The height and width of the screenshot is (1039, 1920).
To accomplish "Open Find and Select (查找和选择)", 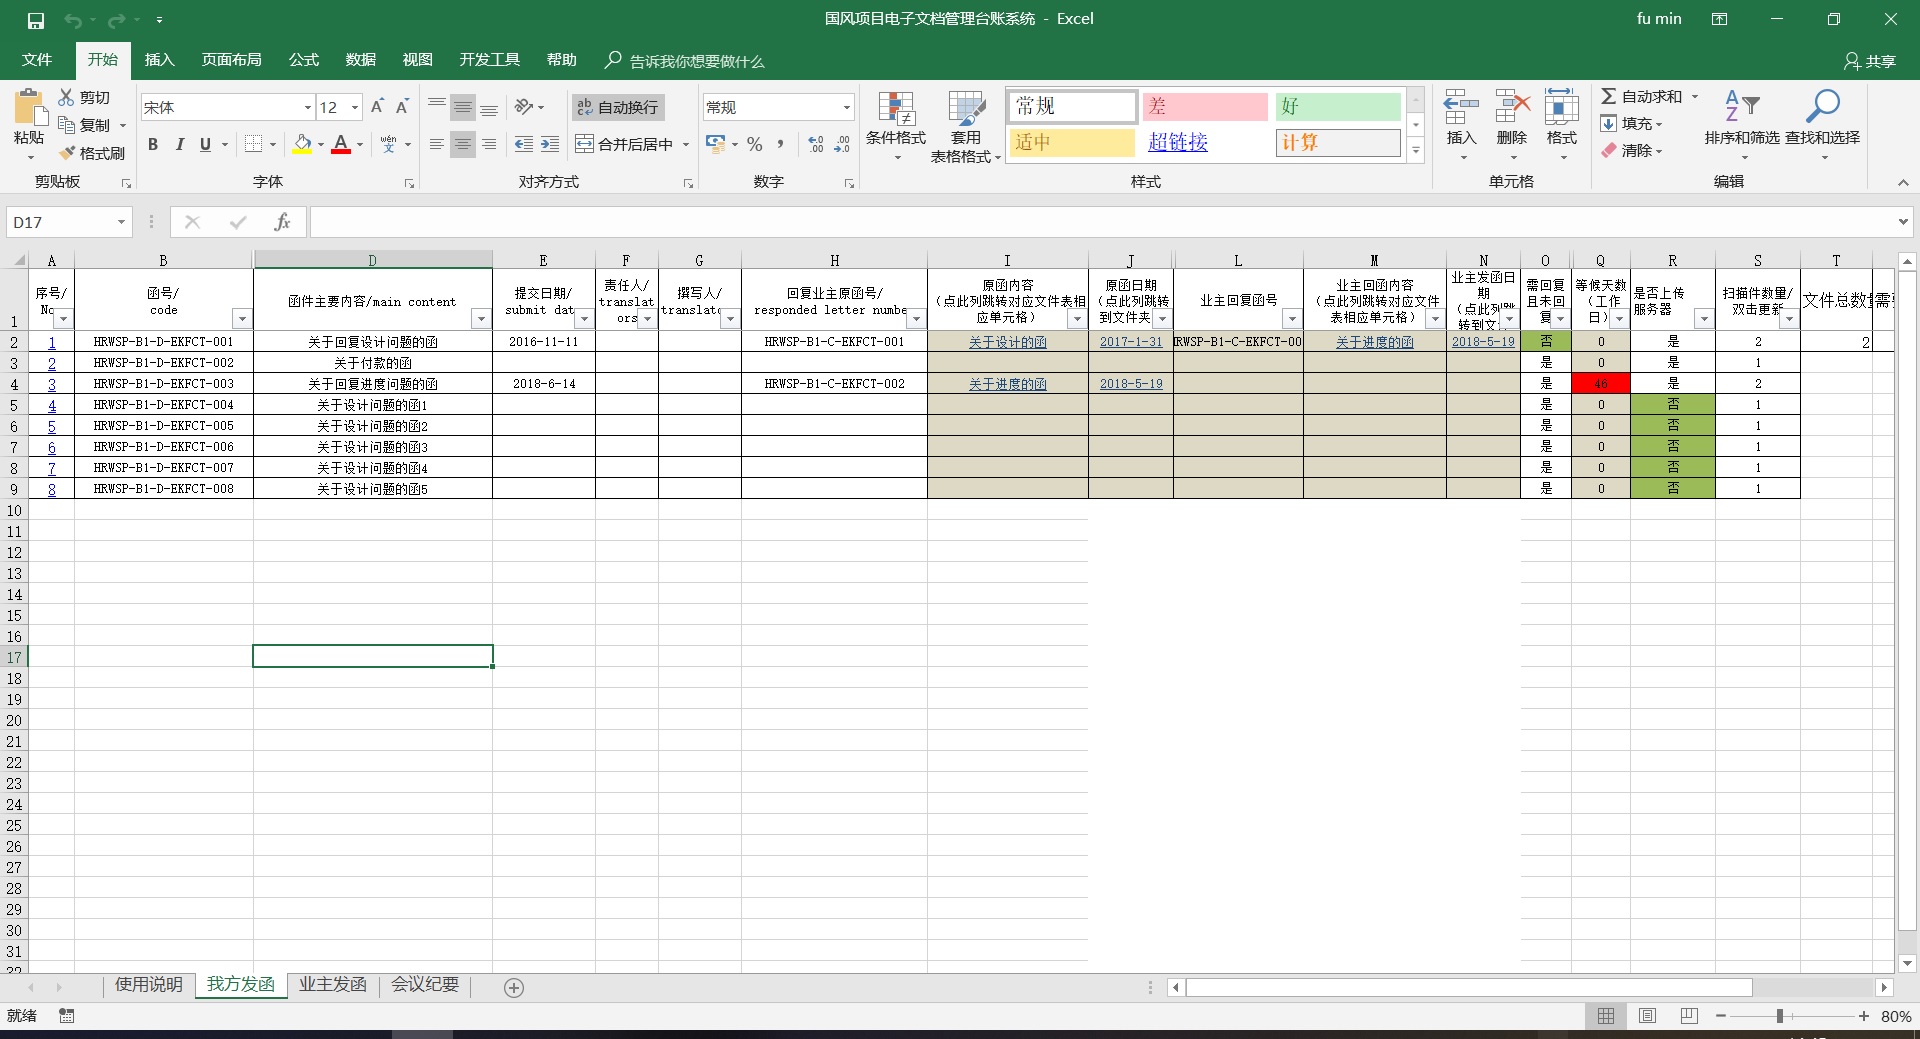I will coord(1823,125).
